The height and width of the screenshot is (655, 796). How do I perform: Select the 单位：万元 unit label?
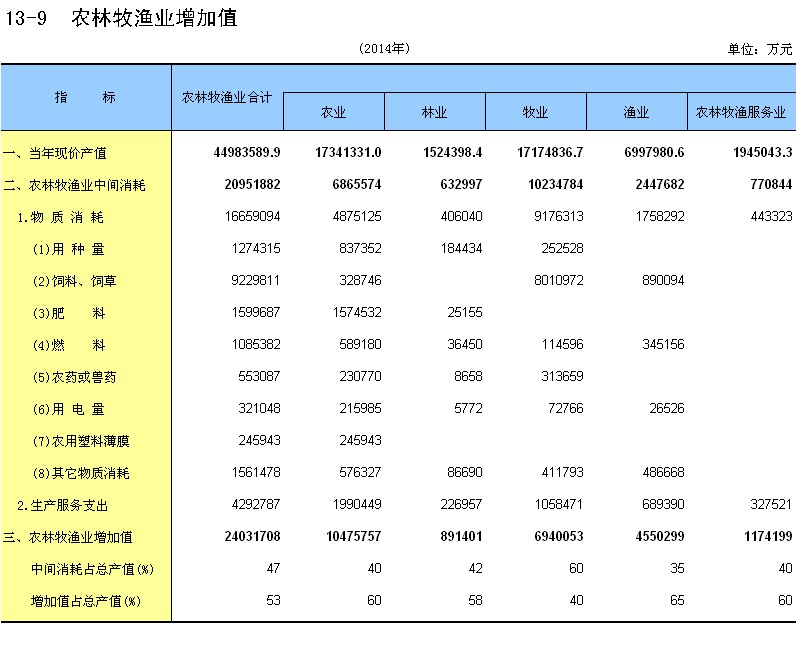click(x=760, y=49)
